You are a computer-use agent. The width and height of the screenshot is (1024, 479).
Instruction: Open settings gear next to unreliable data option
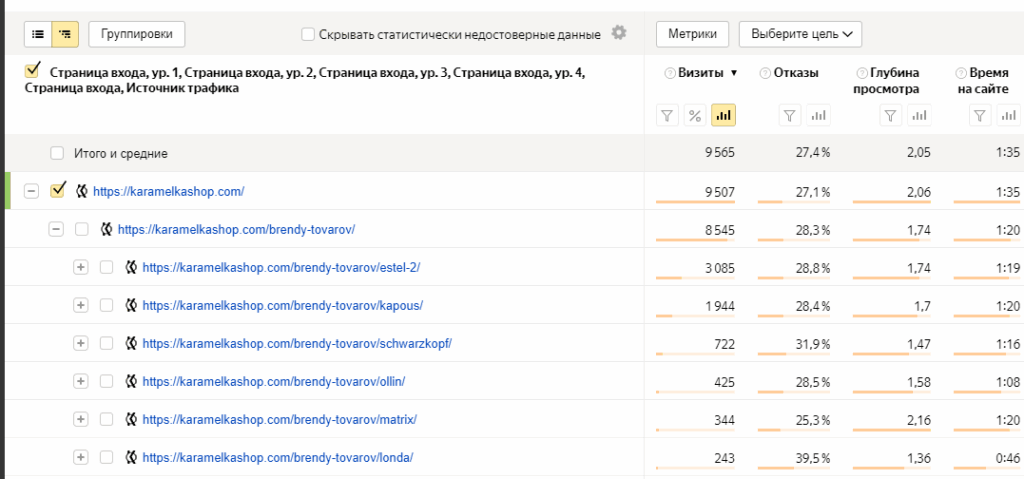619,33
